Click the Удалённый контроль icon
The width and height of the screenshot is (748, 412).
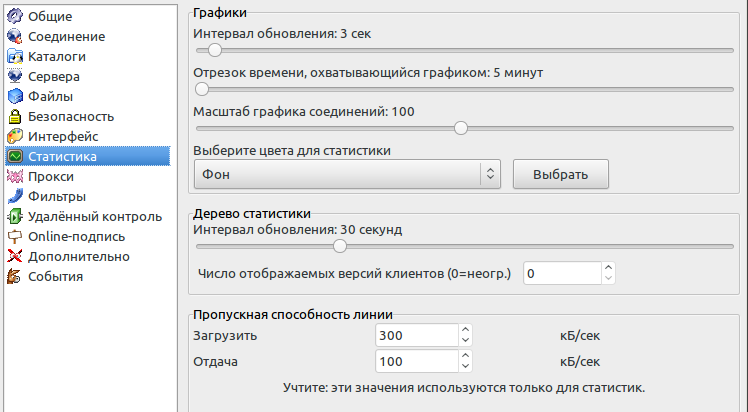tap(15, 216)
